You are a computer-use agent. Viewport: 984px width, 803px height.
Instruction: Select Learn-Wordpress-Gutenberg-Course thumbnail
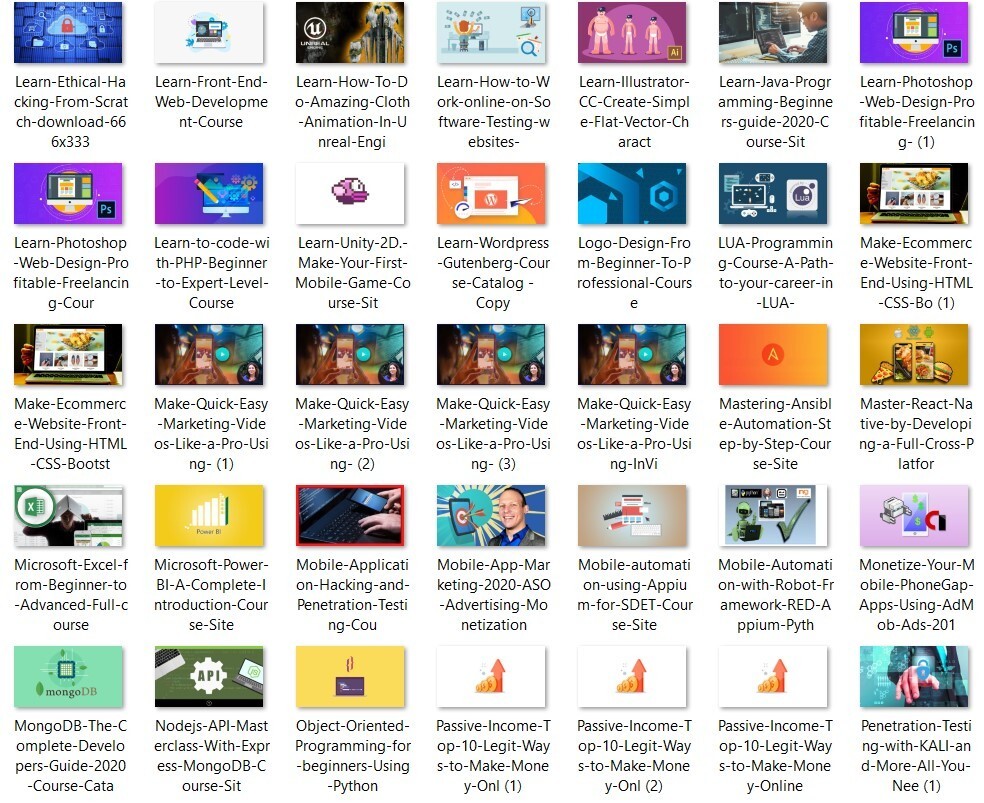491,193
